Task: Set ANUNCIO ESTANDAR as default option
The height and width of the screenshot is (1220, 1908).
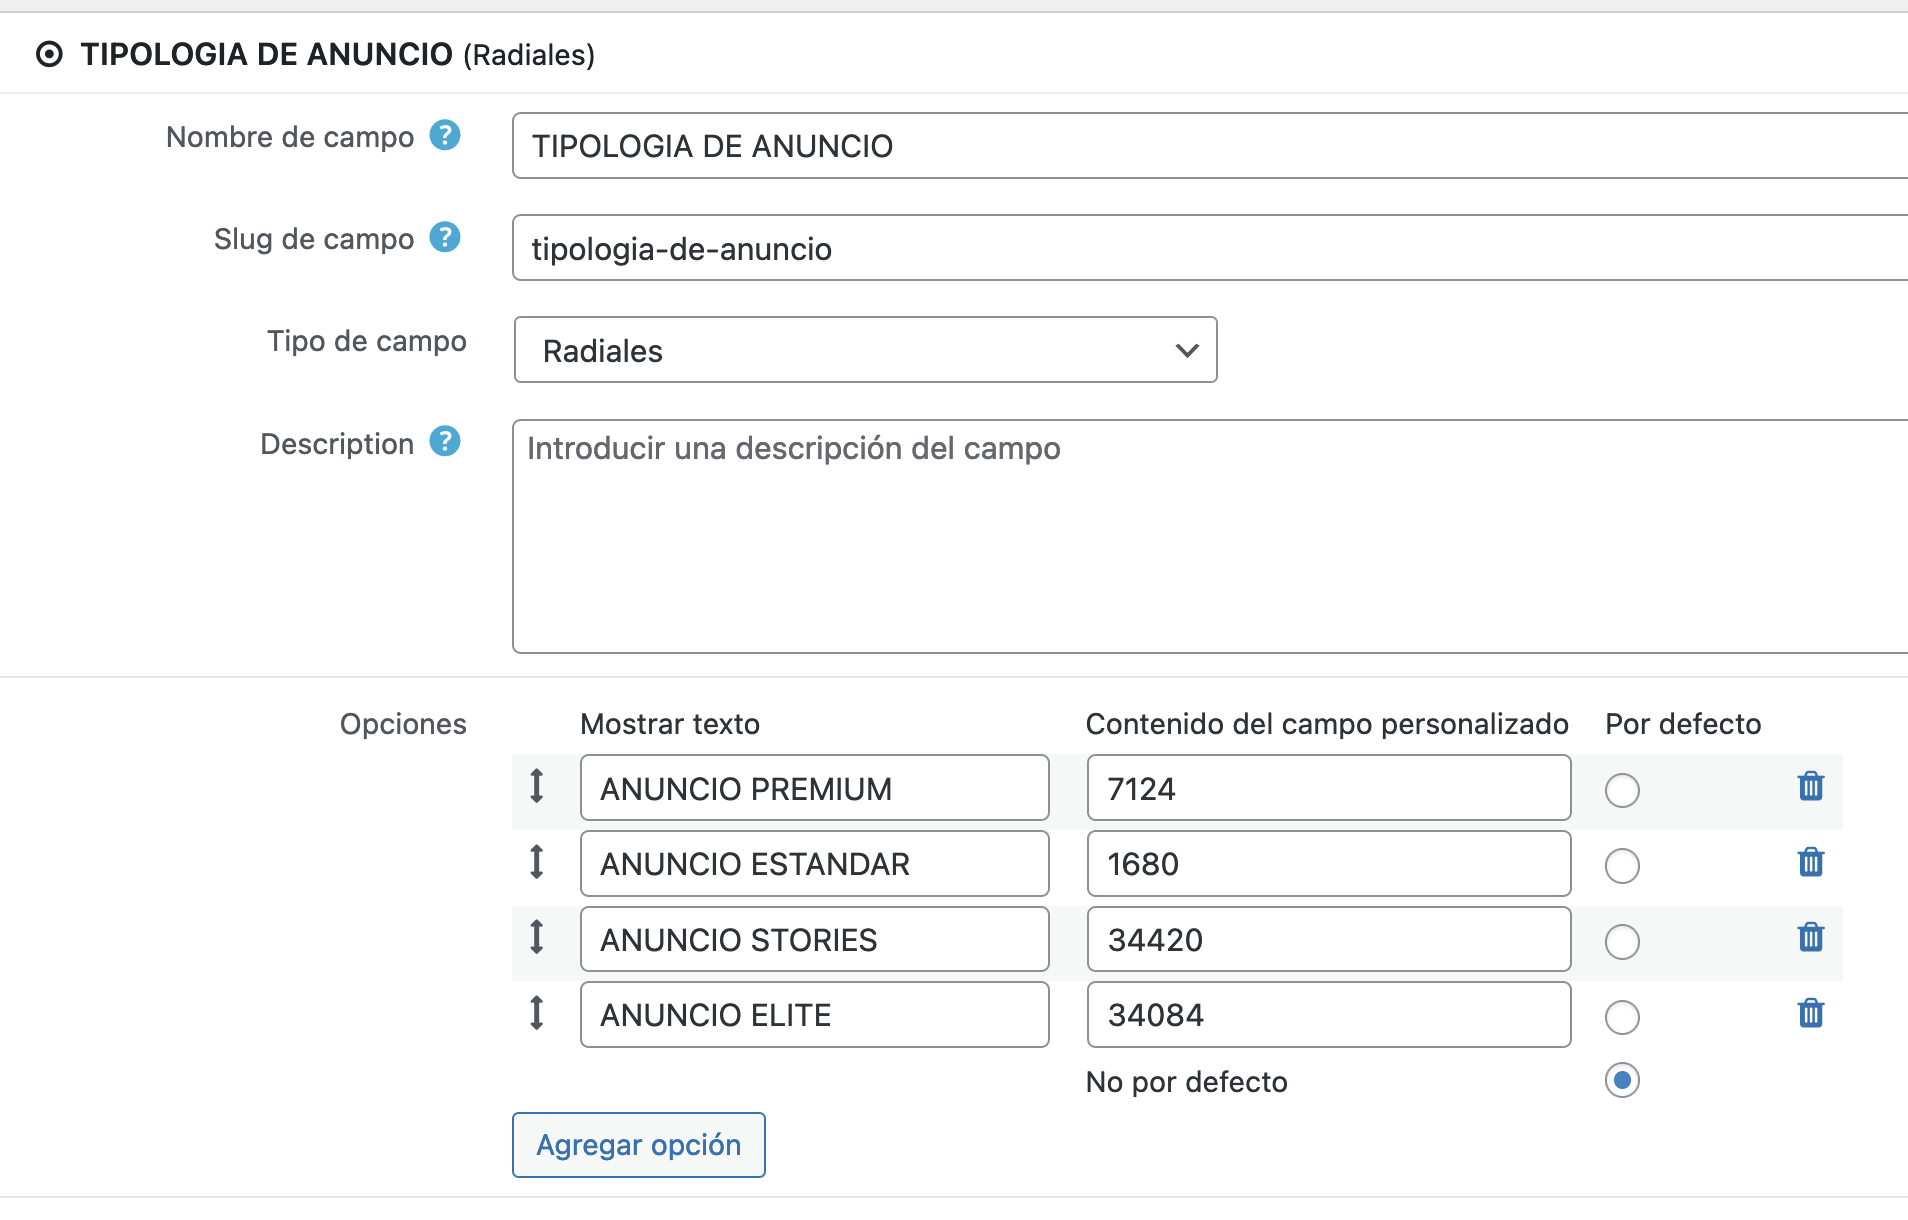Action: [1622, 866]
